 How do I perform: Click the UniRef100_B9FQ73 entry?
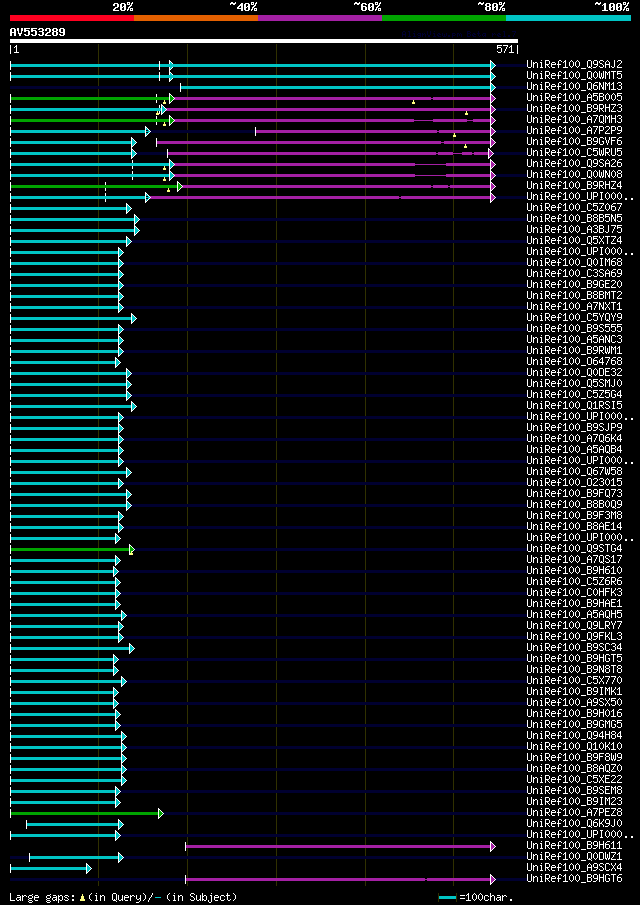tap(575, 493)
